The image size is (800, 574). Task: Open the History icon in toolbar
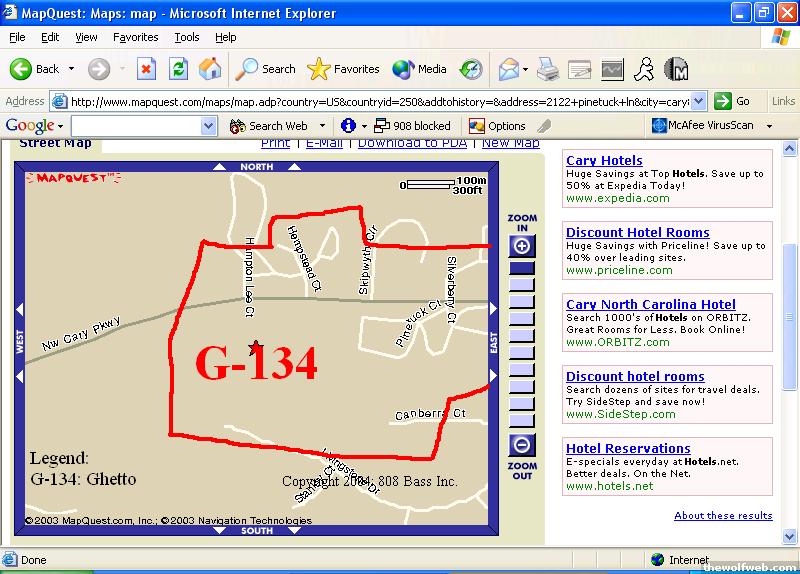coord(471,69)
